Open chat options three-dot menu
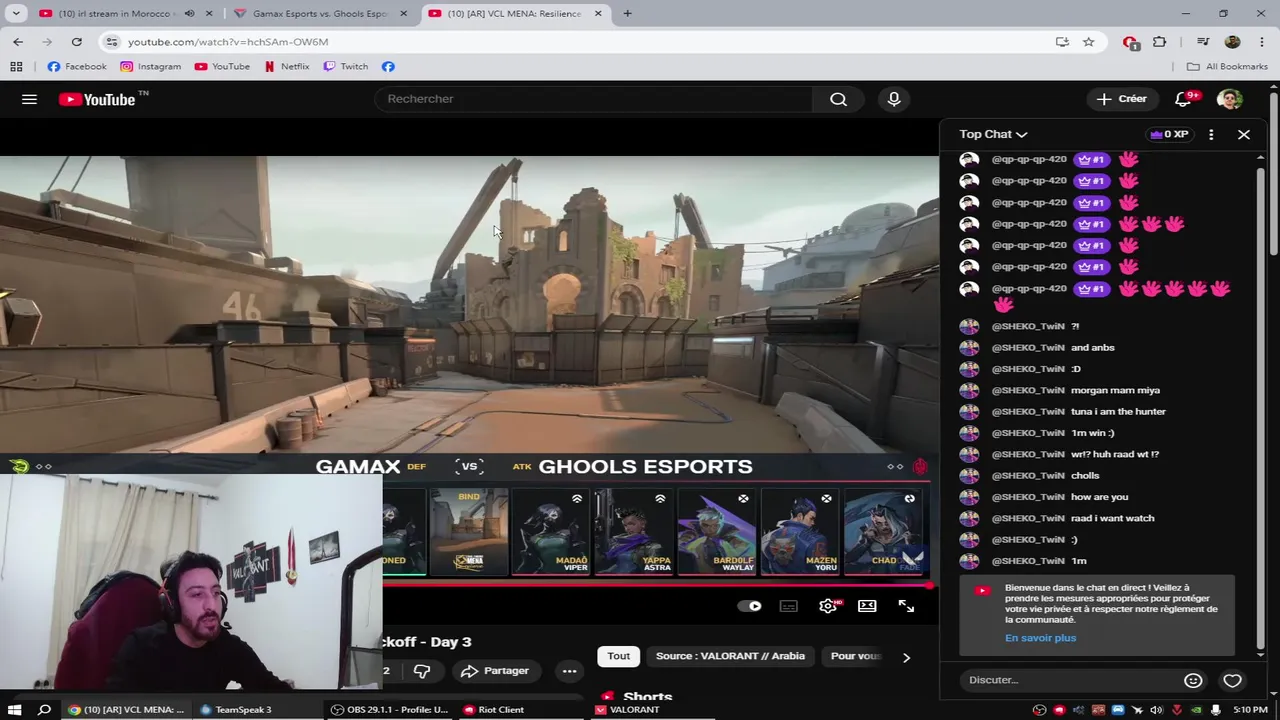 [x=1211, y=134]
